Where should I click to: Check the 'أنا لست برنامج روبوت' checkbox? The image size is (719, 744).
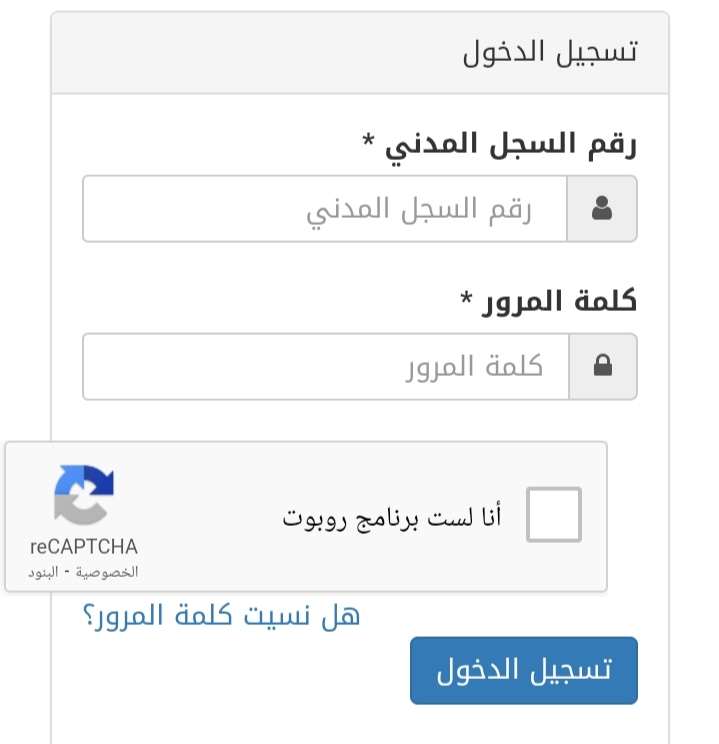pos(554,514)
